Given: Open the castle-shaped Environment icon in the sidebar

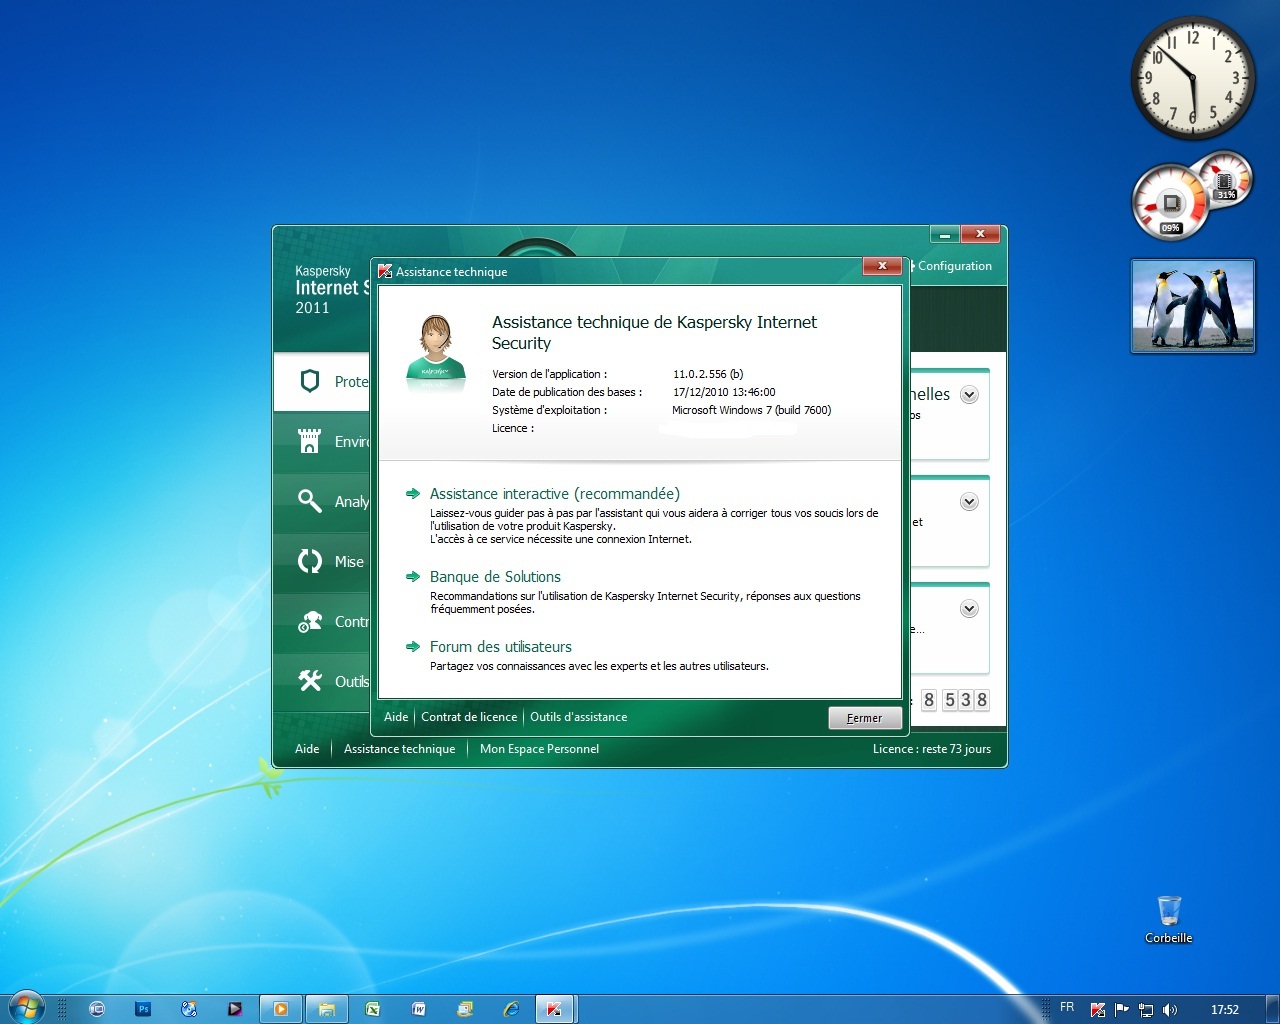Looking at the screenshot, I should (x=310, y=441).
